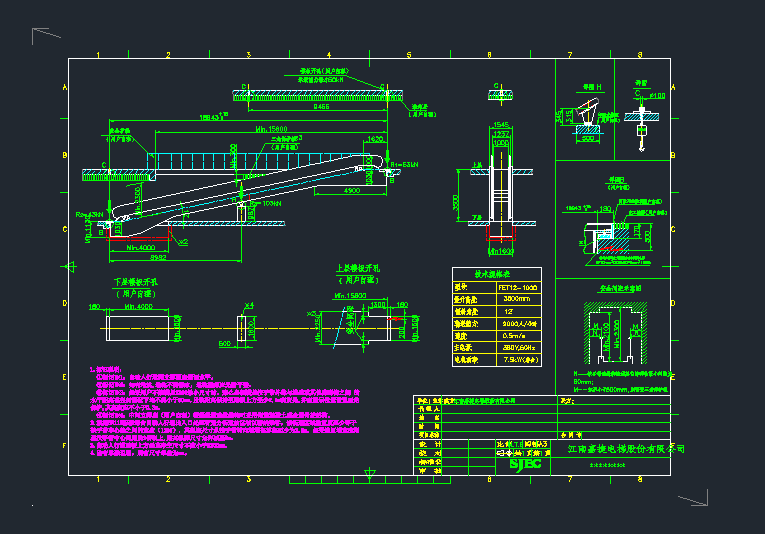
Task: Select the 0.5m/s speed value in table
Action: 519,334
